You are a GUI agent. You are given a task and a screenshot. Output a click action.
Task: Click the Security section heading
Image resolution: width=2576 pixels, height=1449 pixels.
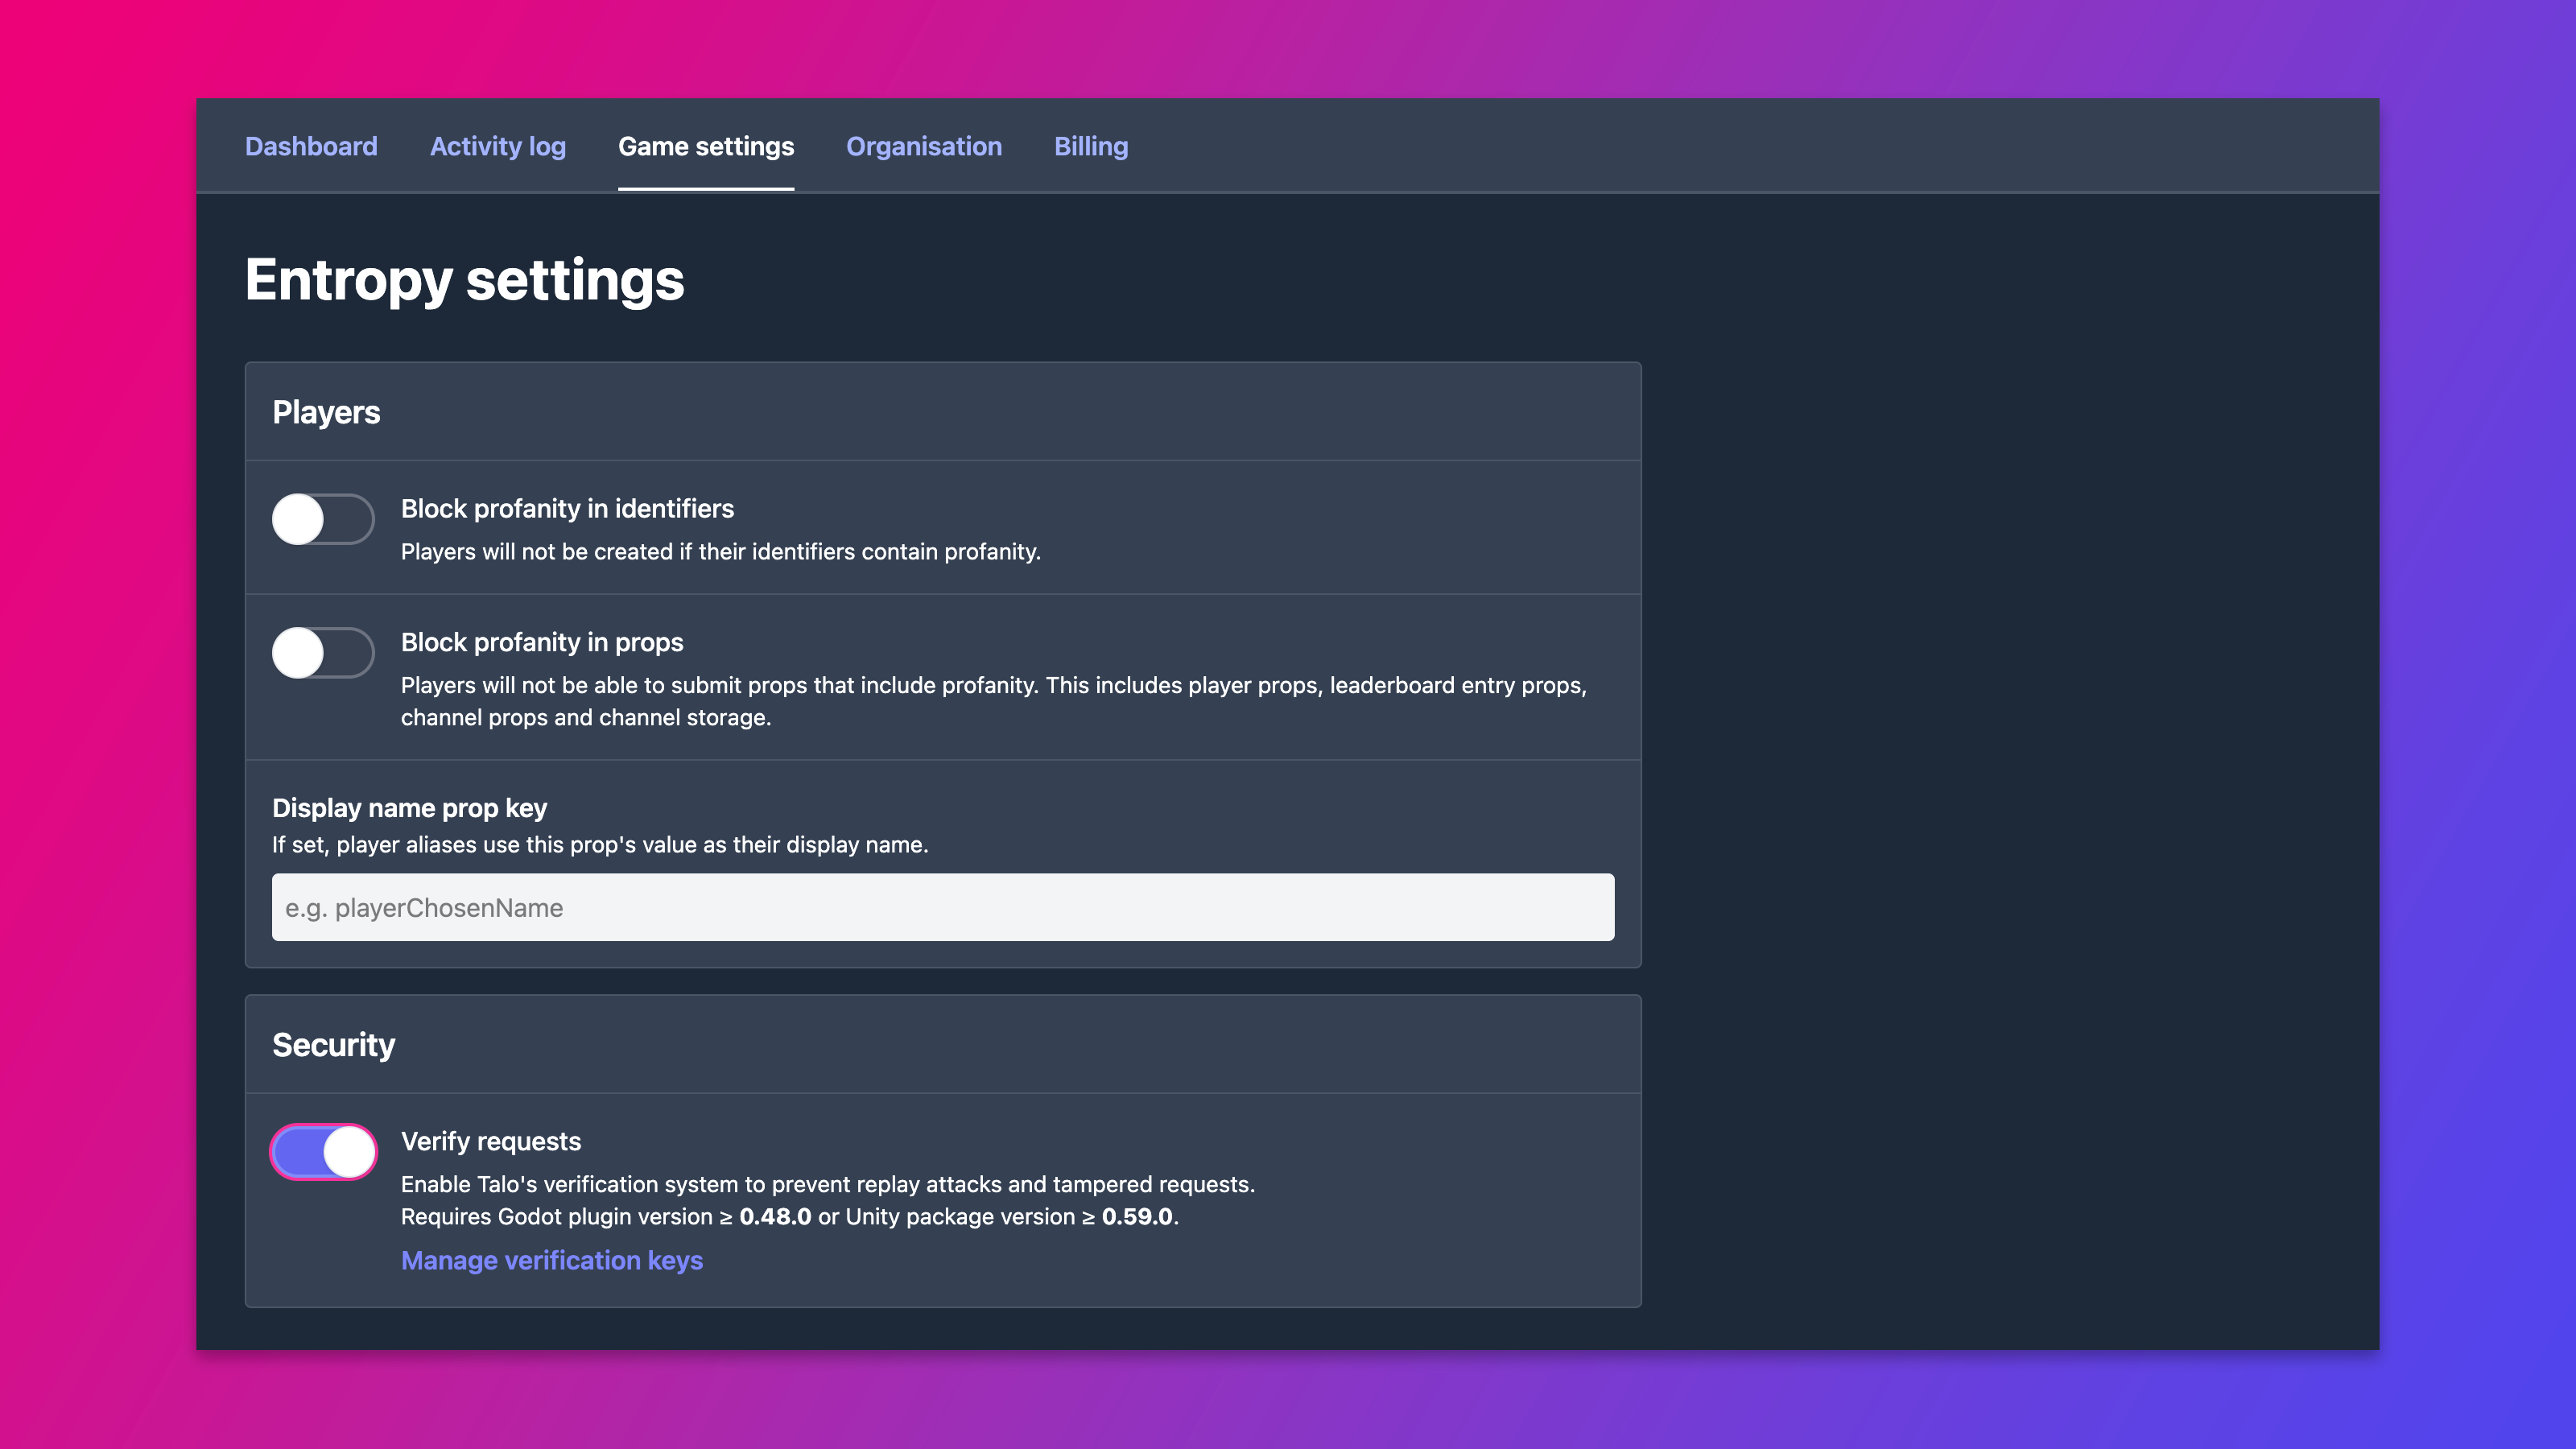334,1044
